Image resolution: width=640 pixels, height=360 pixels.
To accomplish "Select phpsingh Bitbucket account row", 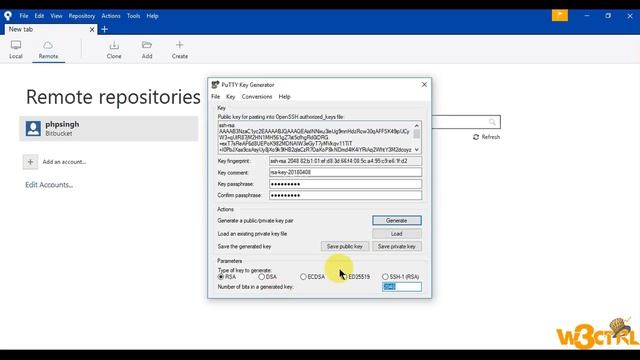I will pyautogui.click(x=109, y=128).
